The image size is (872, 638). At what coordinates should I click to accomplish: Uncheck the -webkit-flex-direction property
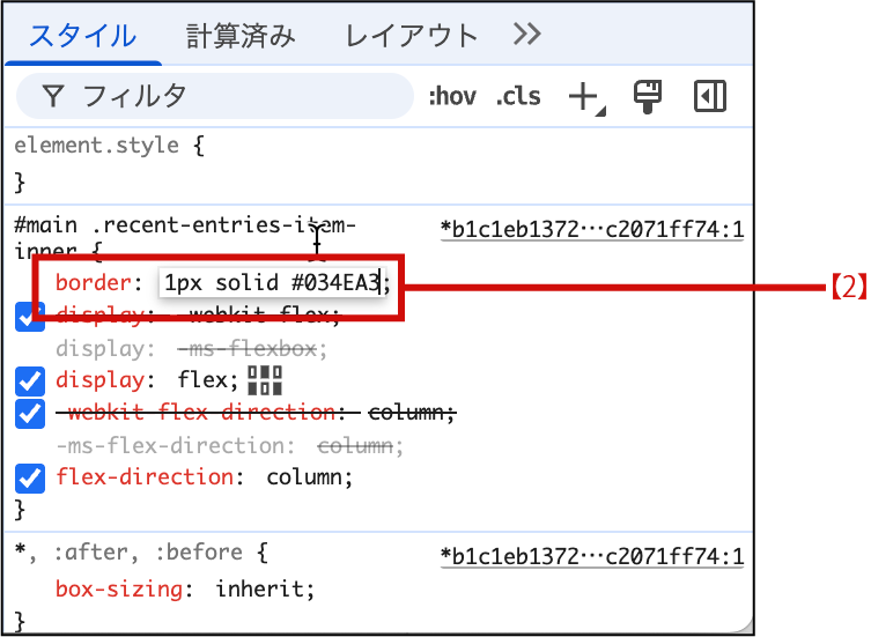pos(29,413)
